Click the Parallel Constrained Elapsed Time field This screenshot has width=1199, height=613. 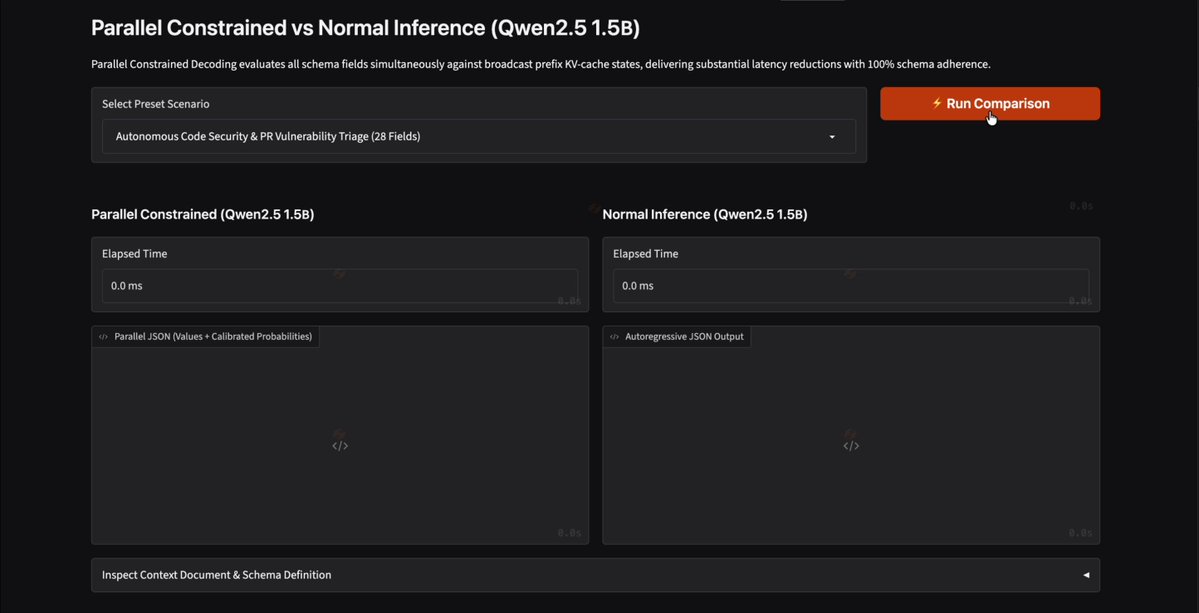tap(340, 286)
